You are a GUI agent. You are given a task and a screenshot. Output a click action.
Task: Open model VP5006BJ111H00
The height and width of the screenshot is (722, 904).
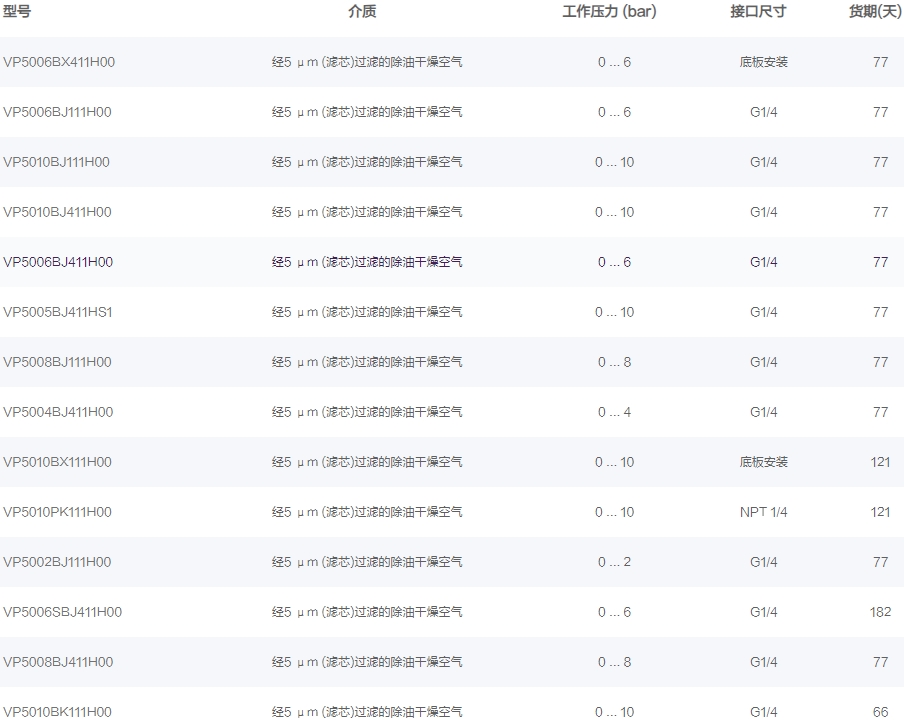click(x=57, y=112)
